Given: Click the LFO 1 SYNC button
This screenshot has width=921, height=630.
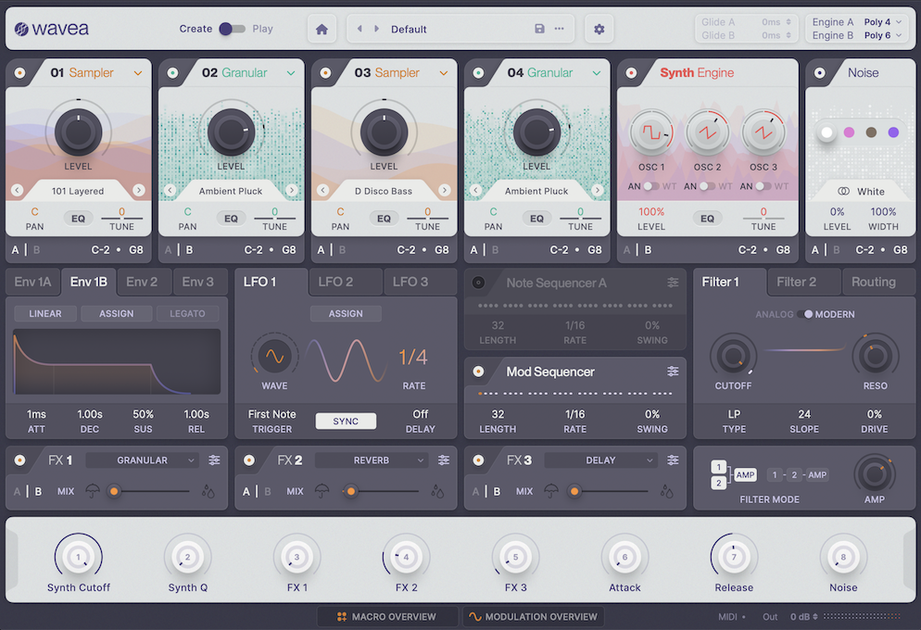Looking at the screenshot, I should [x=346, y=421].
